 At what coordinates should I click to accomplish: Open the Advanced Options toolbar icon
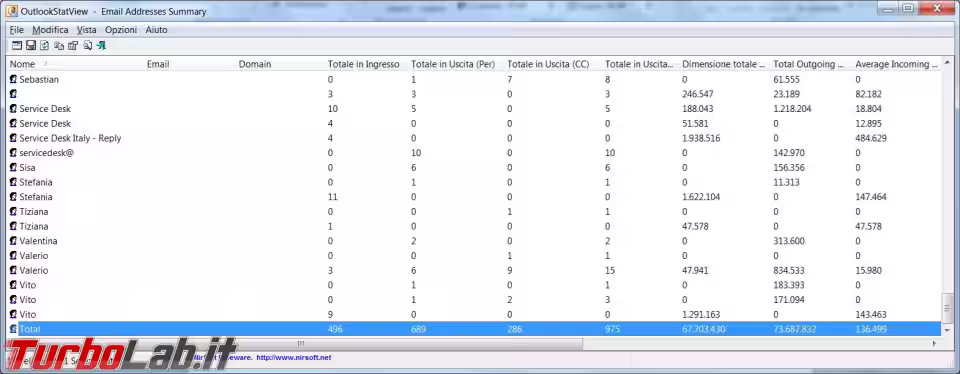coord(17,45)
